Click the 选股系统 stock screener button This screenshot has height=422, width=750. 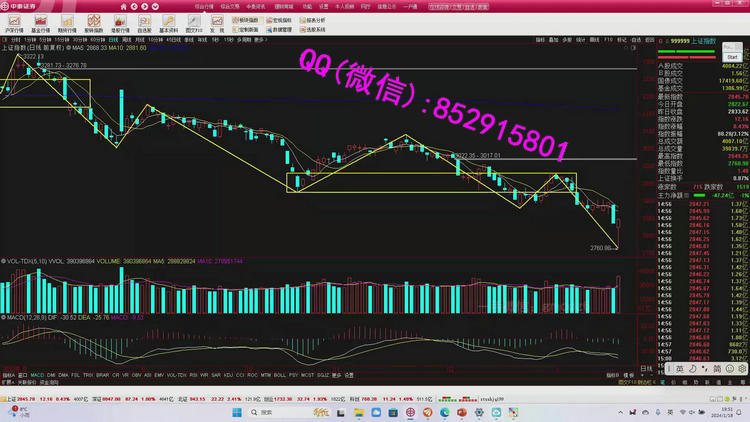coord(312,30)
